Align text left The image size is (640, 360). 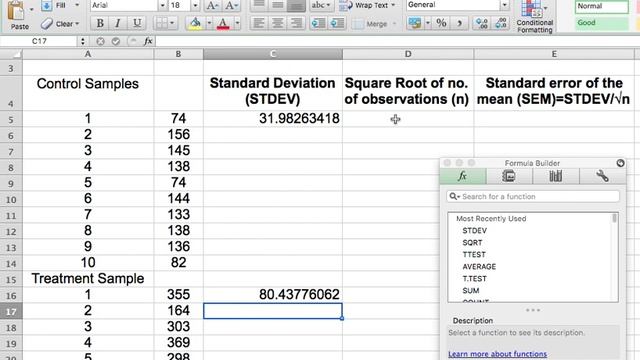tap(258, 23)
